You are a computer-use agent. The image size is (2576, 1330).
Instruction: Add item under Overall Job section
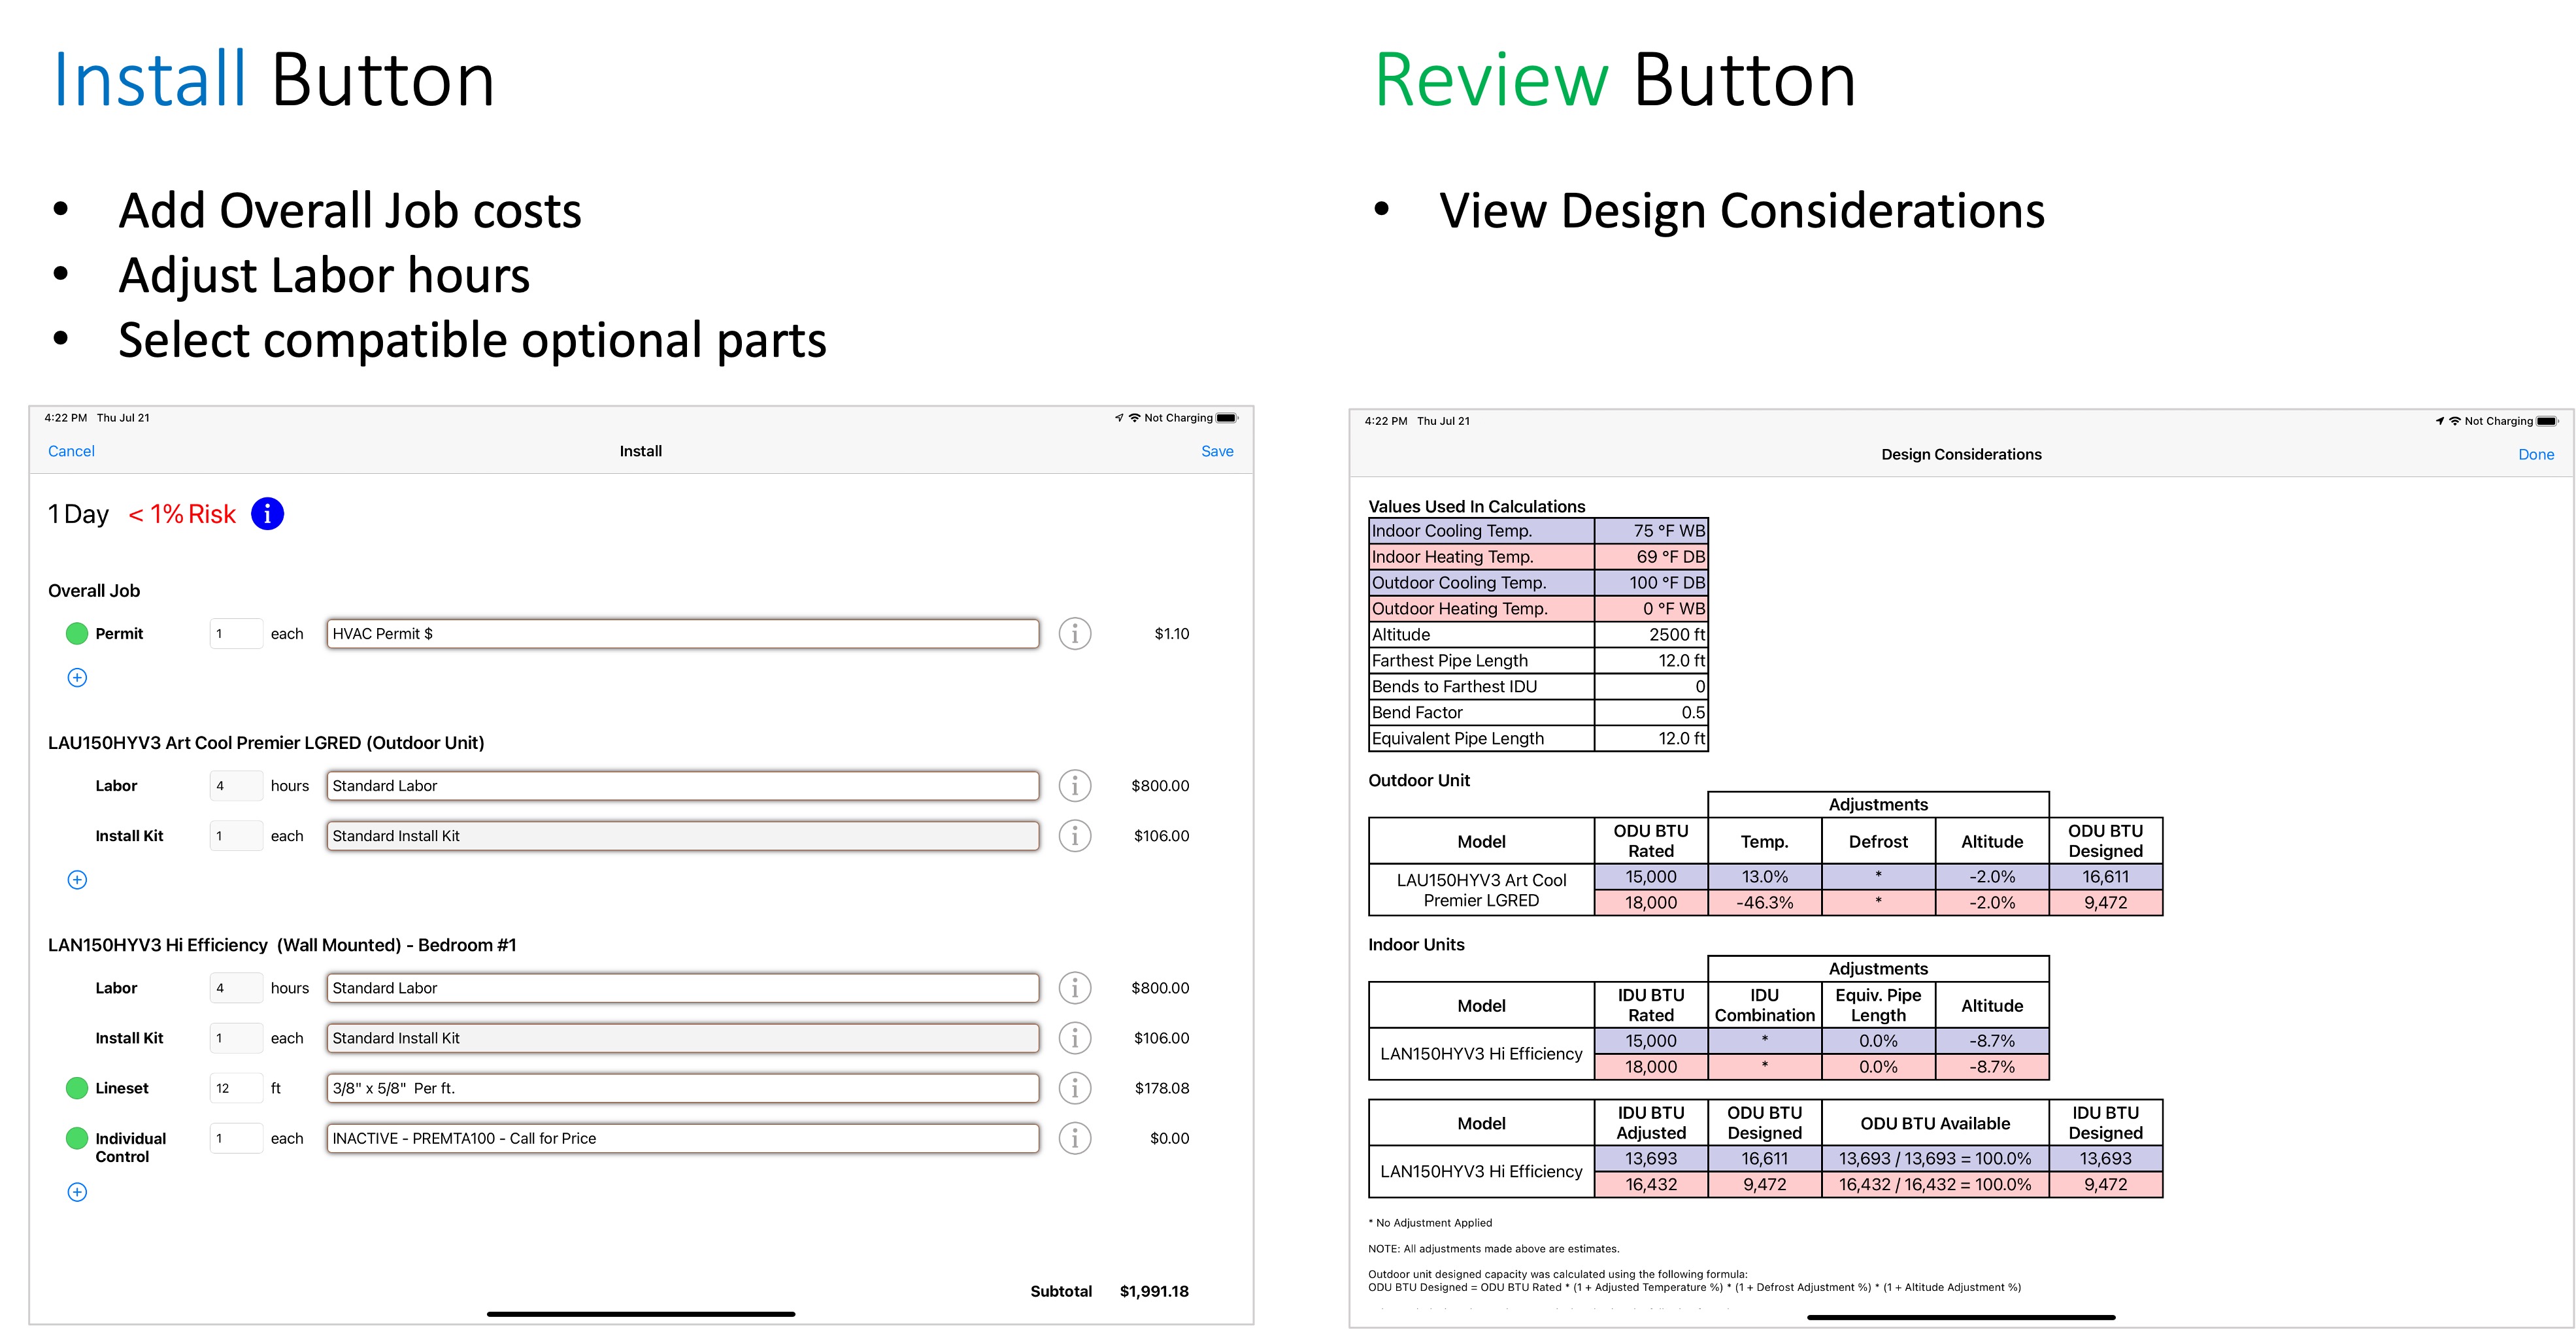click(x=77, y=678)
